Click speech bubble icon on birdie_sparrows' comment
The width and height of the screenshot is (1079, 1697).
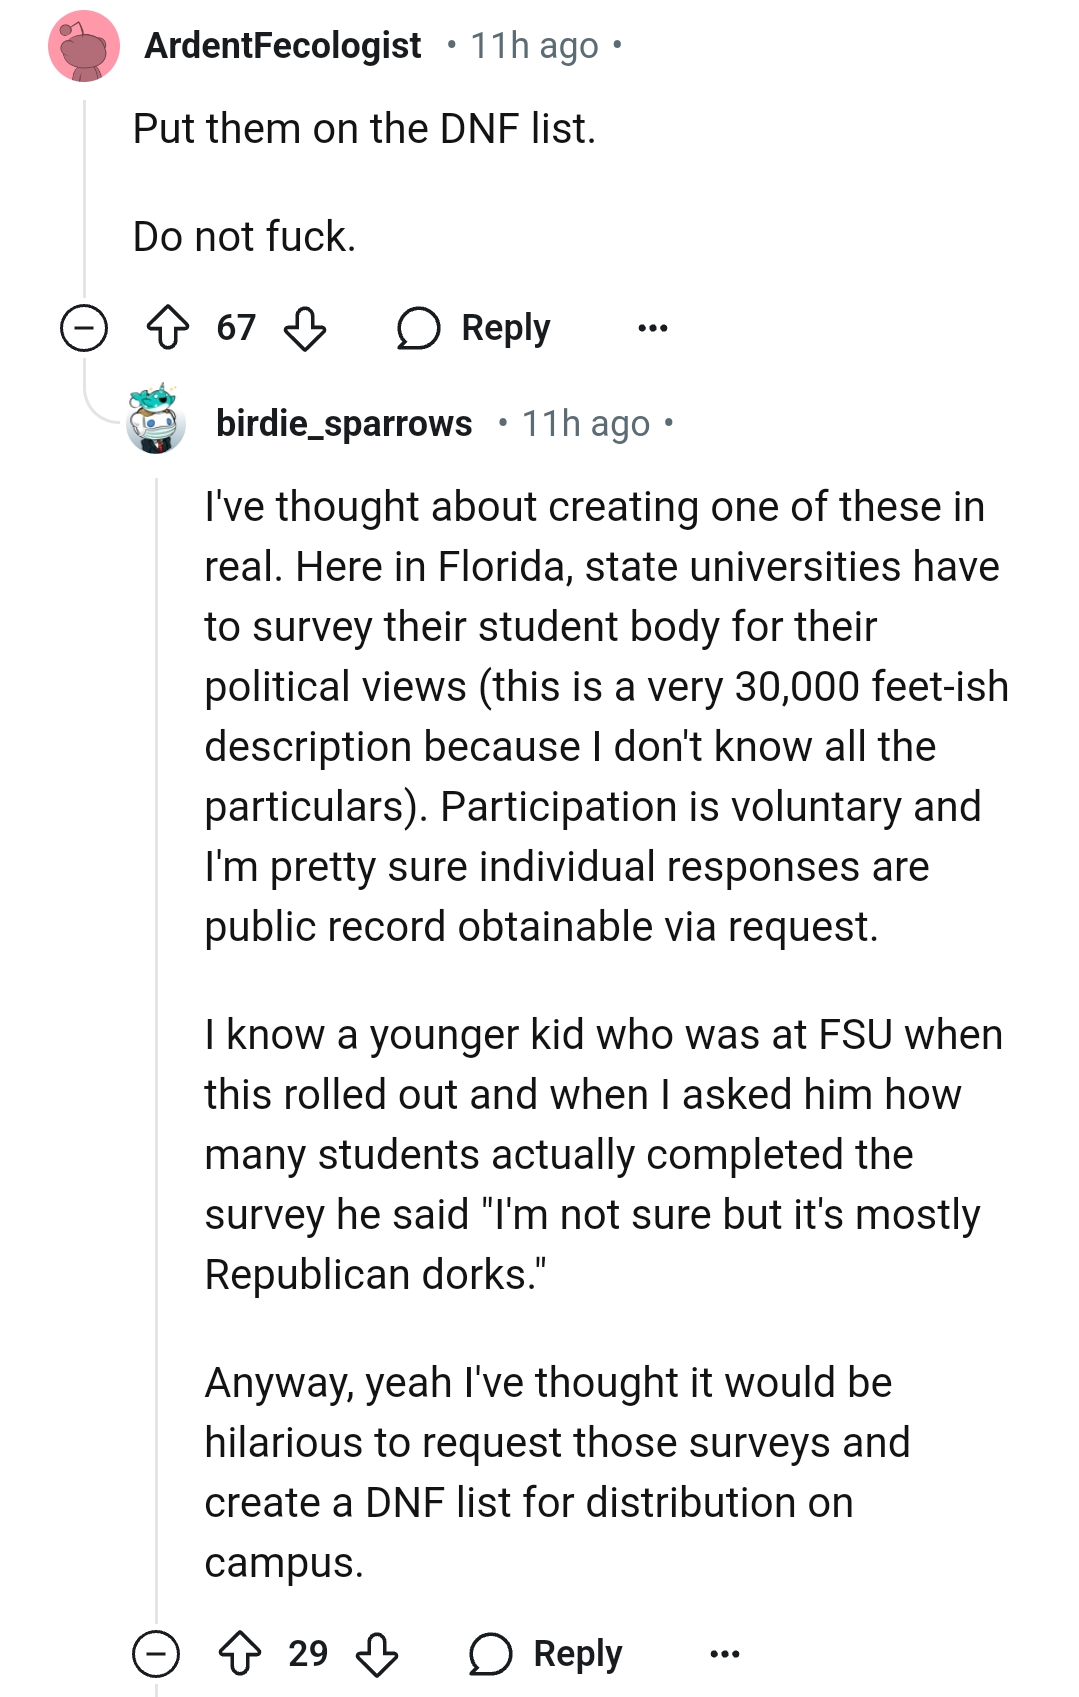click(x=490, y=1653)
